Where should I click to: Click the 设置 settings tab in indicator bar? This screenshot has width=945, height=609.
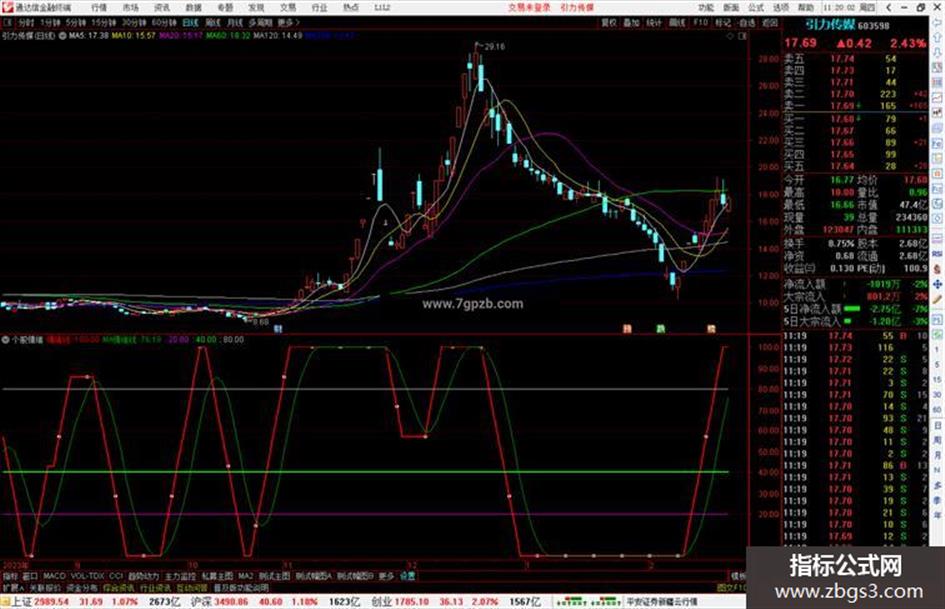408,576
